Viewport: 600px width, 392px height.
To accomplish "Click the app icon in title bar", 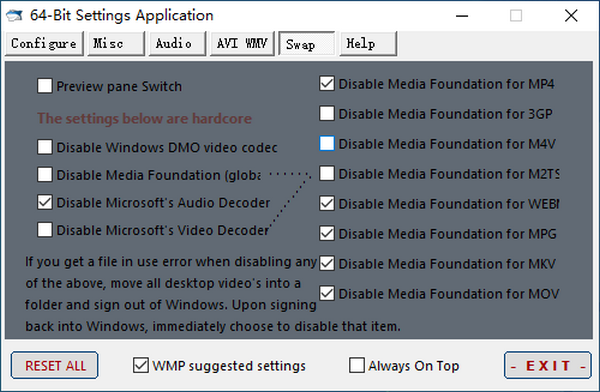I will (14, 16).
